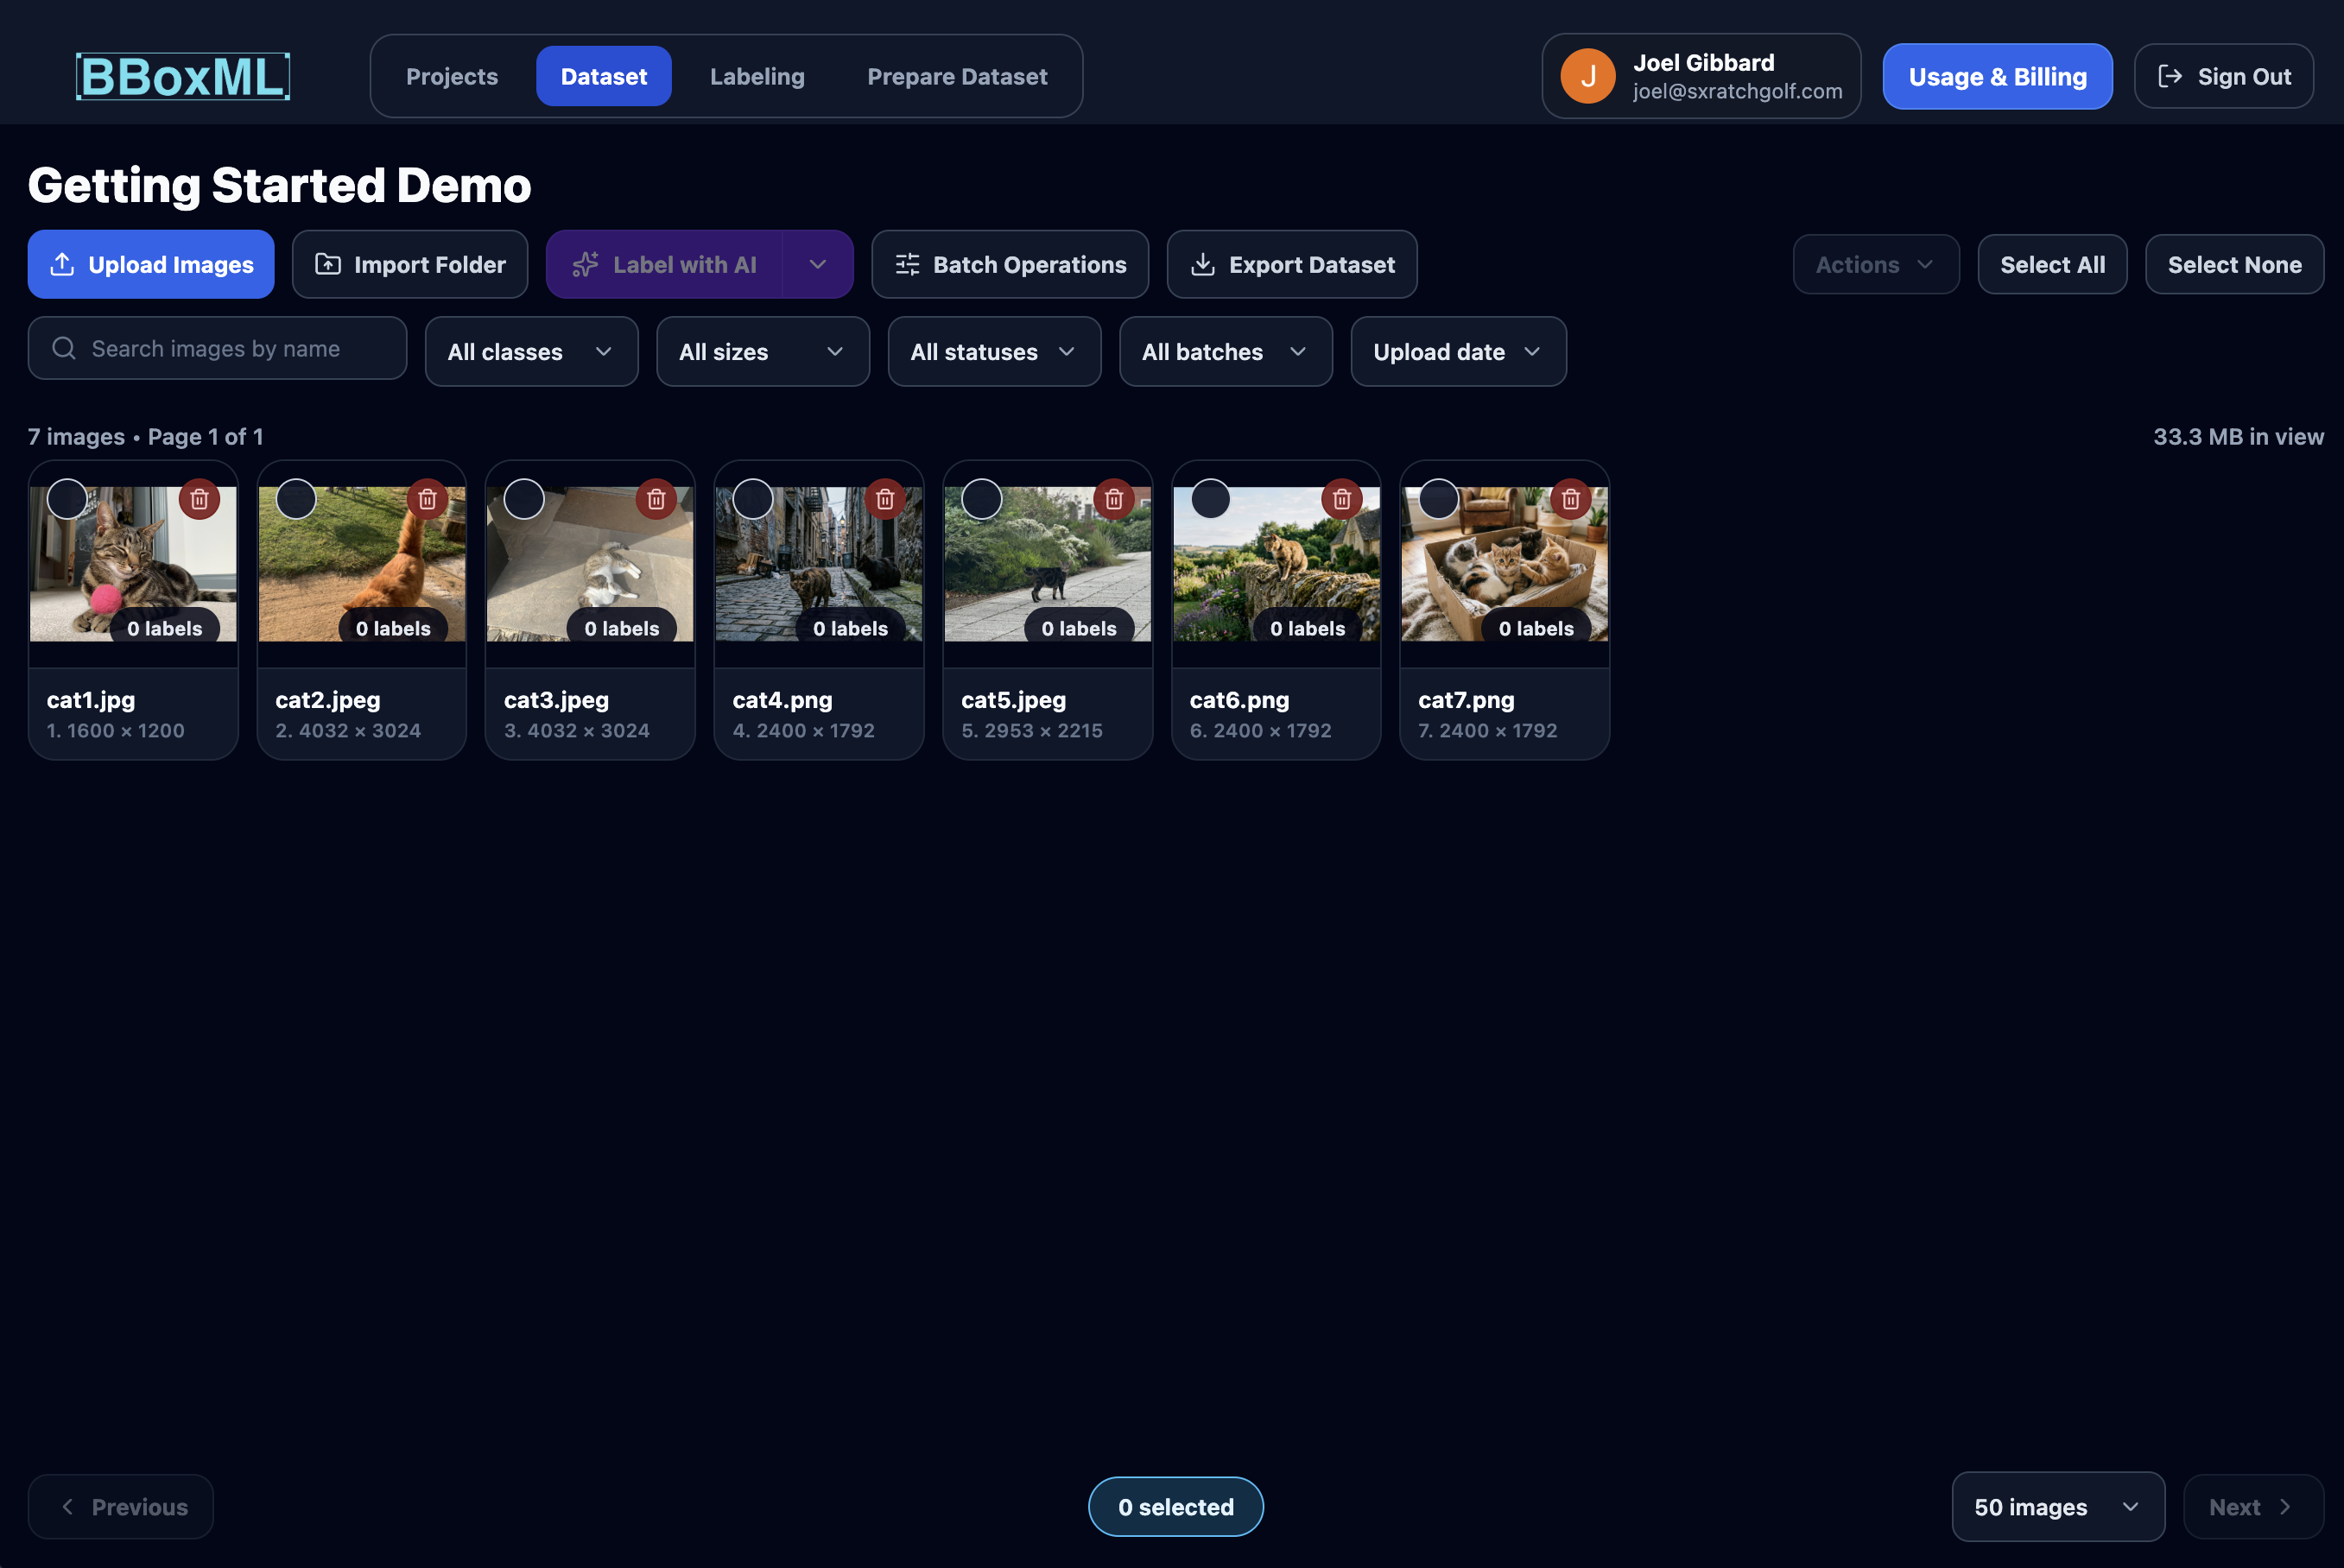Expand the Upload date sorting dropdown
The width and height of the screenshot is (2344, 1568).
pos(1457,351)
